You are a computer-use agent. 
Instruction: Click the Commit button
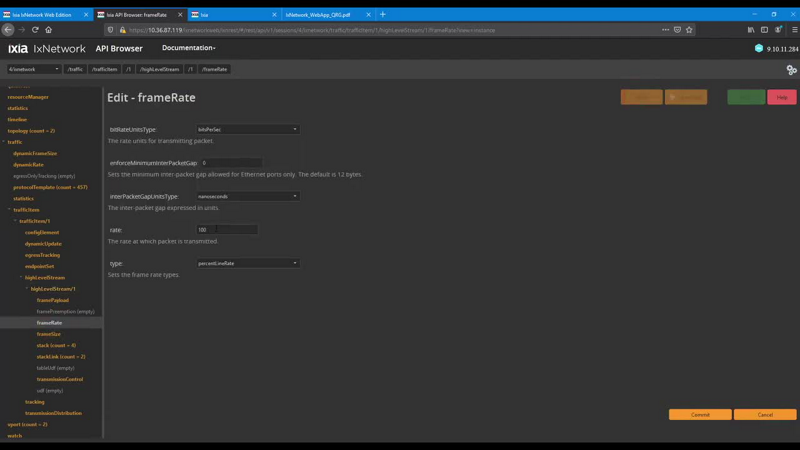700,415
